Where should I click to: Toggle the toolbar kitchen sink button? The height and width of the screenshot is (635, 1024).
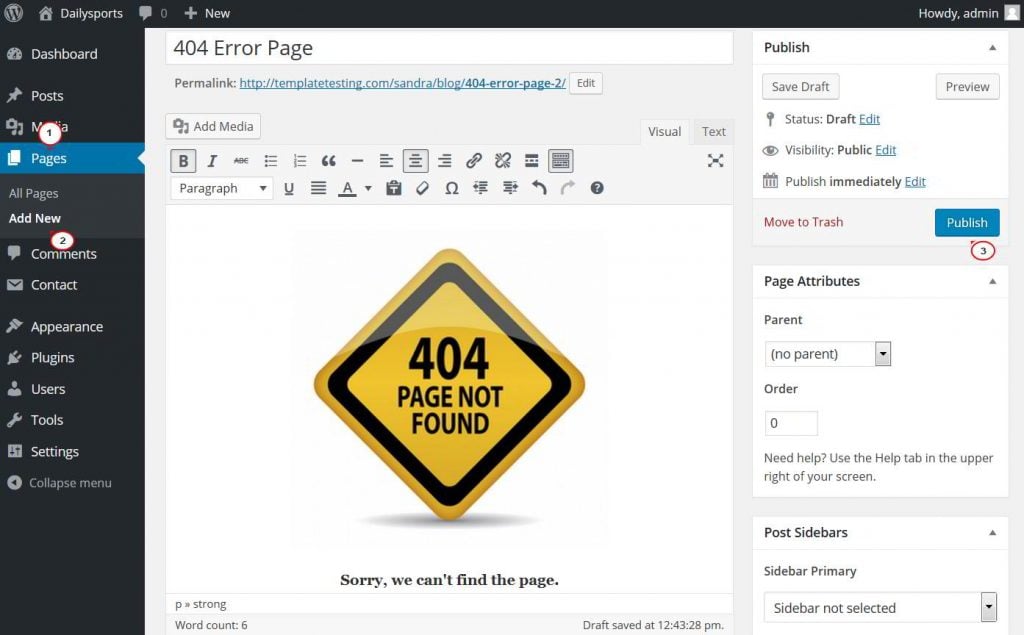[561, 161]
